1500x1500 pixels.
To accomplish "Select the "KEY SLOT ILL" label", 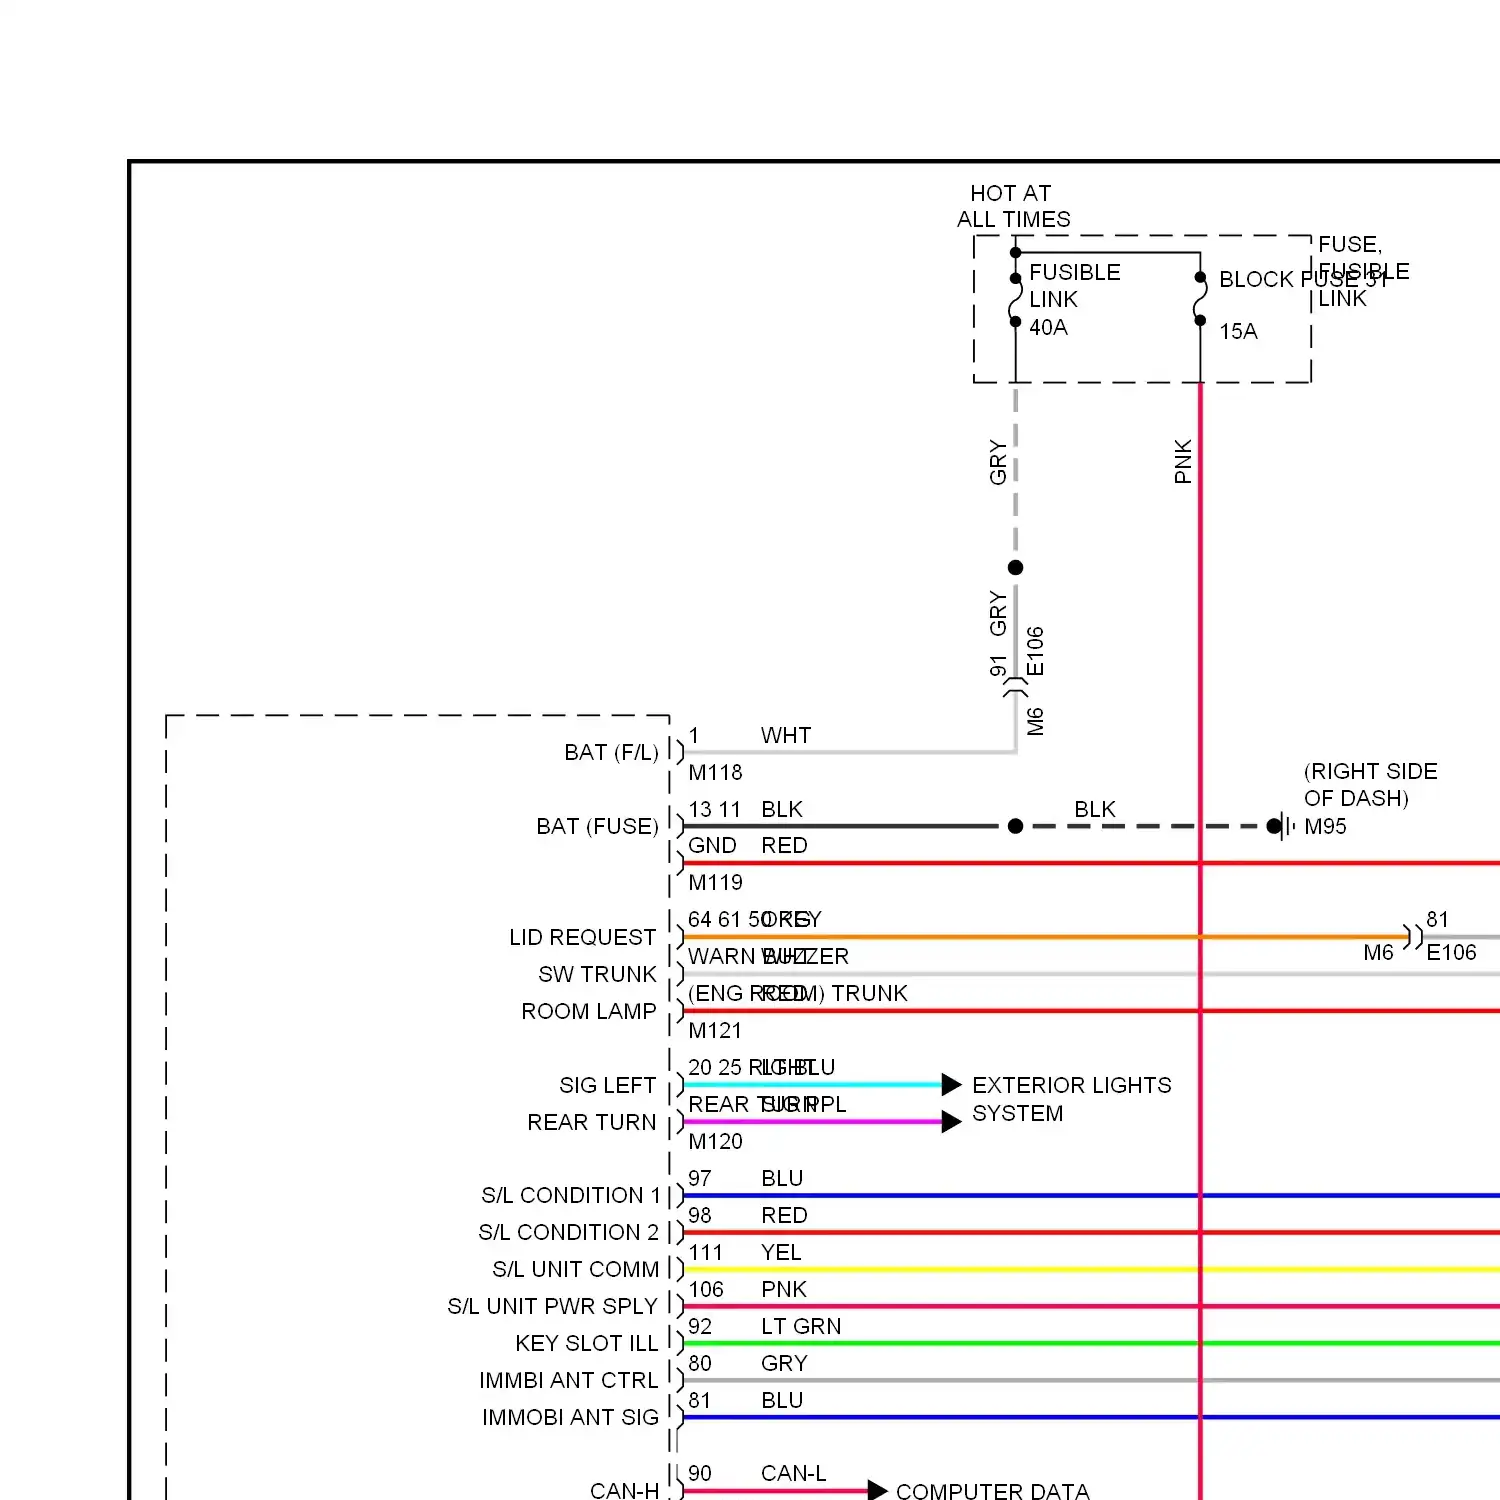I will [x=586, y=1343].
